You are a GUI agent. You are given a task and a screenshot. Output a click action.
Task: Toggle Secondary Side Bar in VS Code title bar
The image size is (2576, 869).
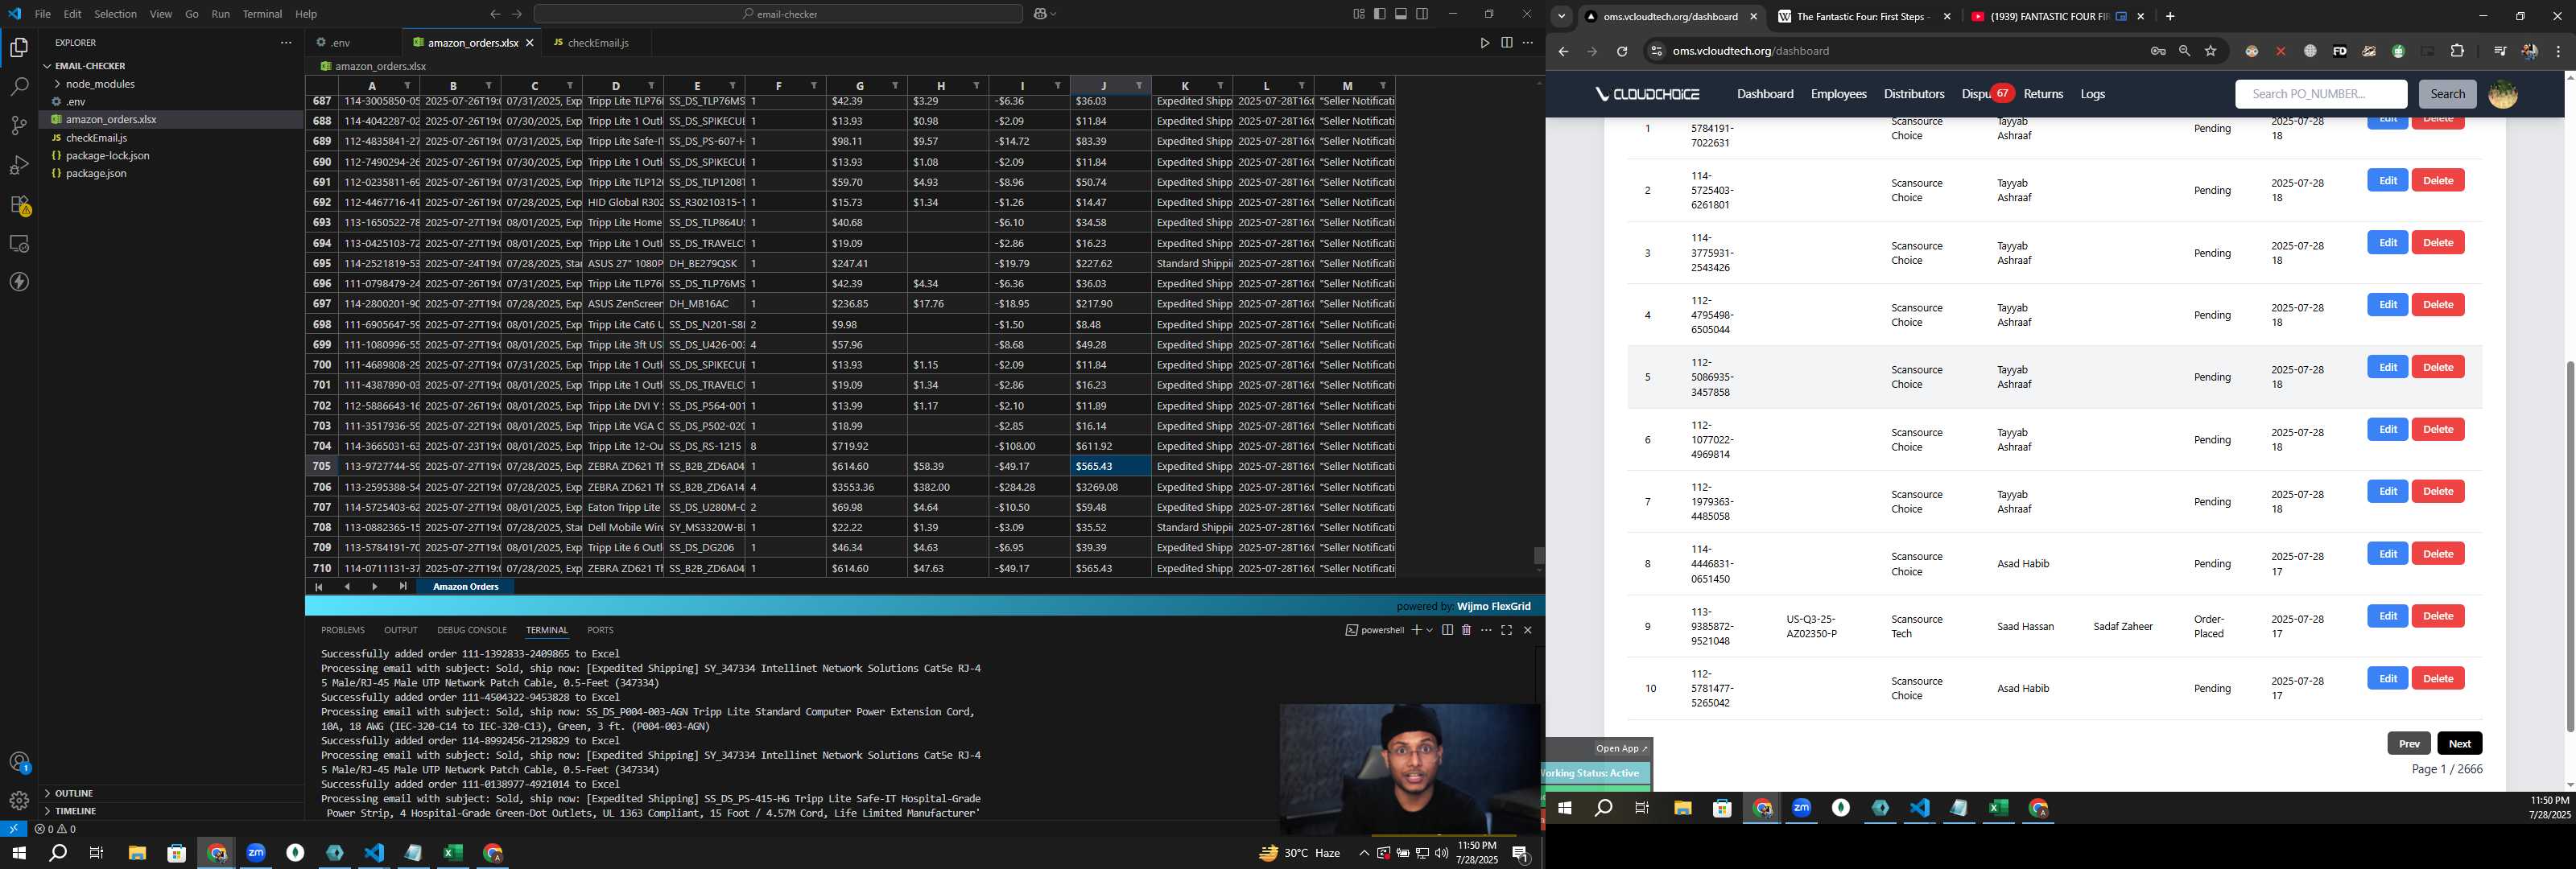(1422, 14)
